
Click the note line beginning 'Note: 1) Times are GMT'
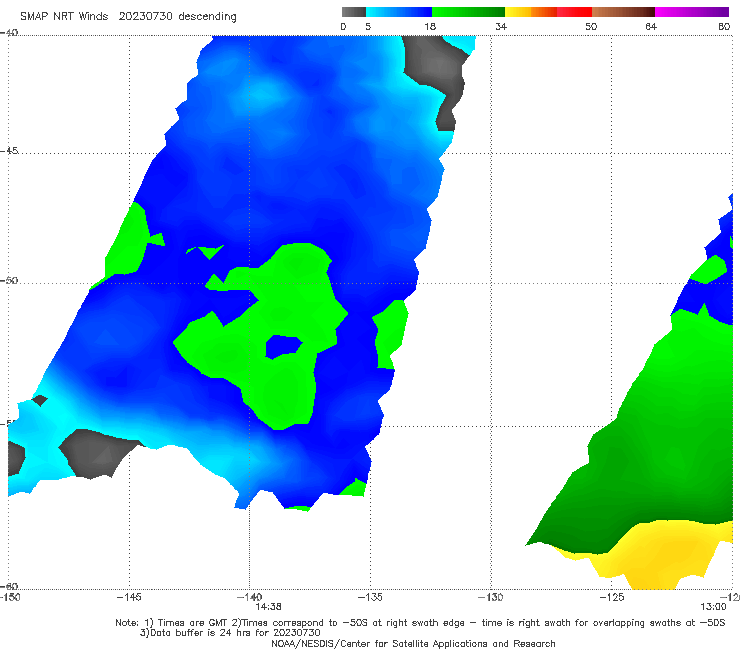[420, 623]
